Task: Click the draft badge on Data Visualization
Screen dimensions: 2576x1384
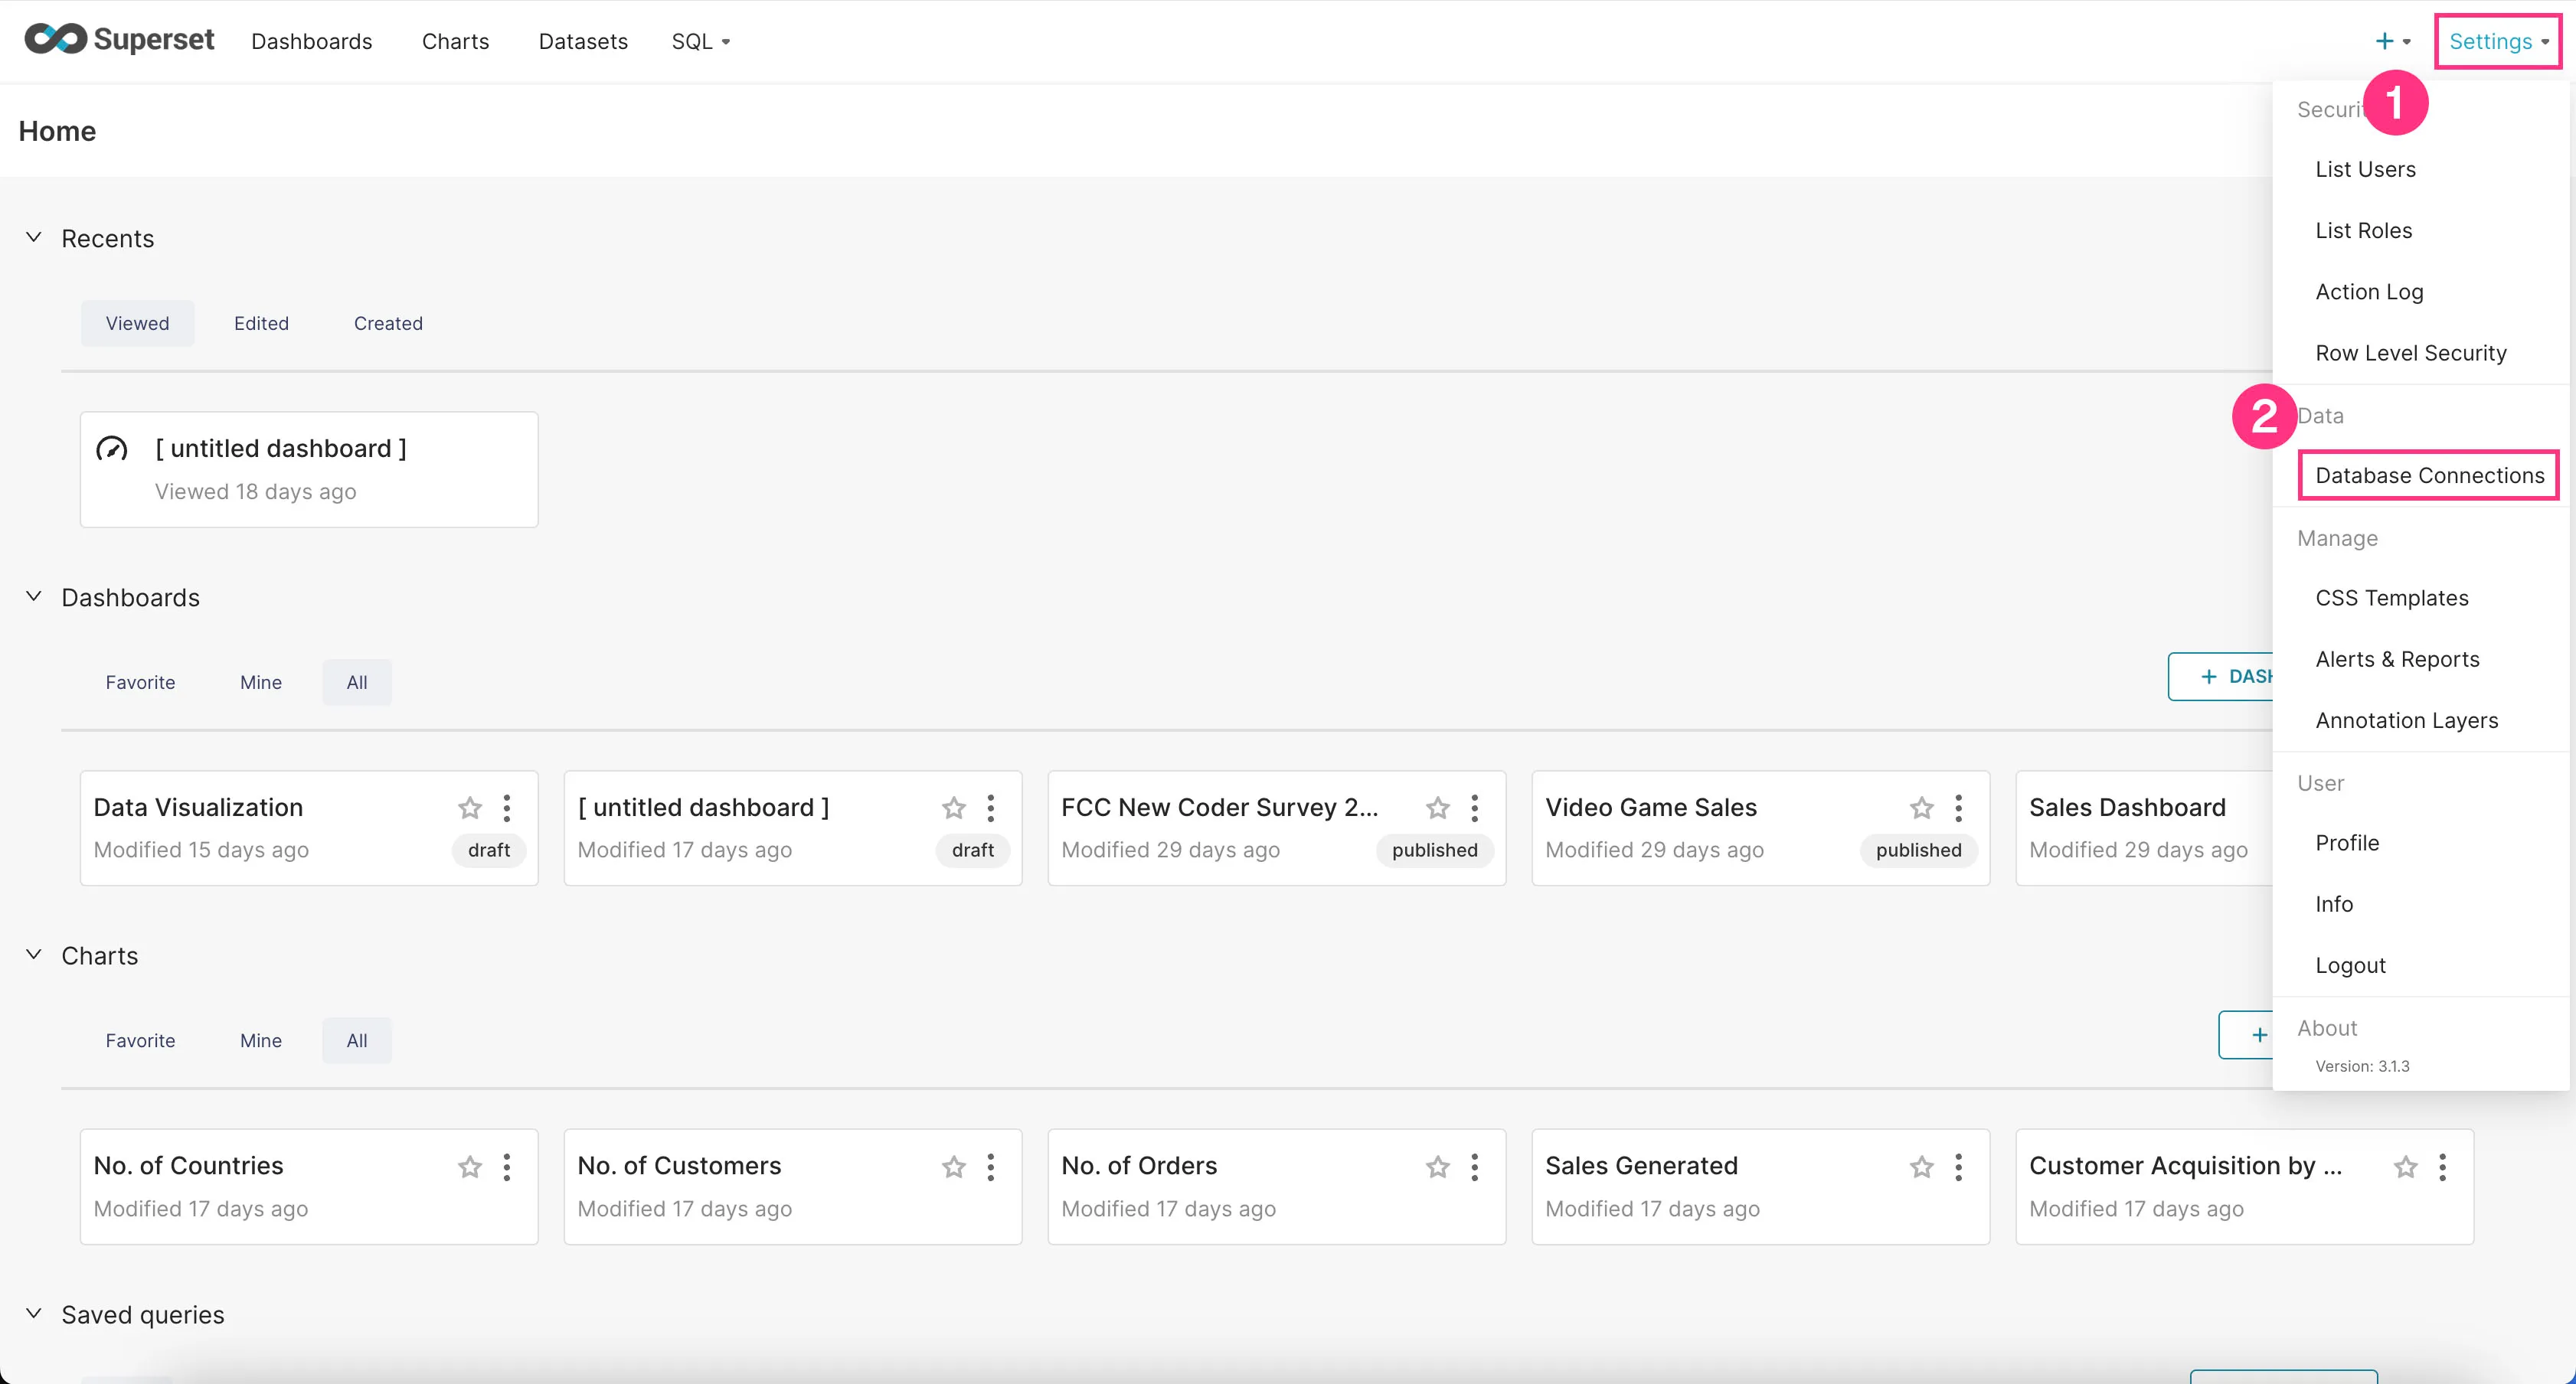Action: [489, 850]
